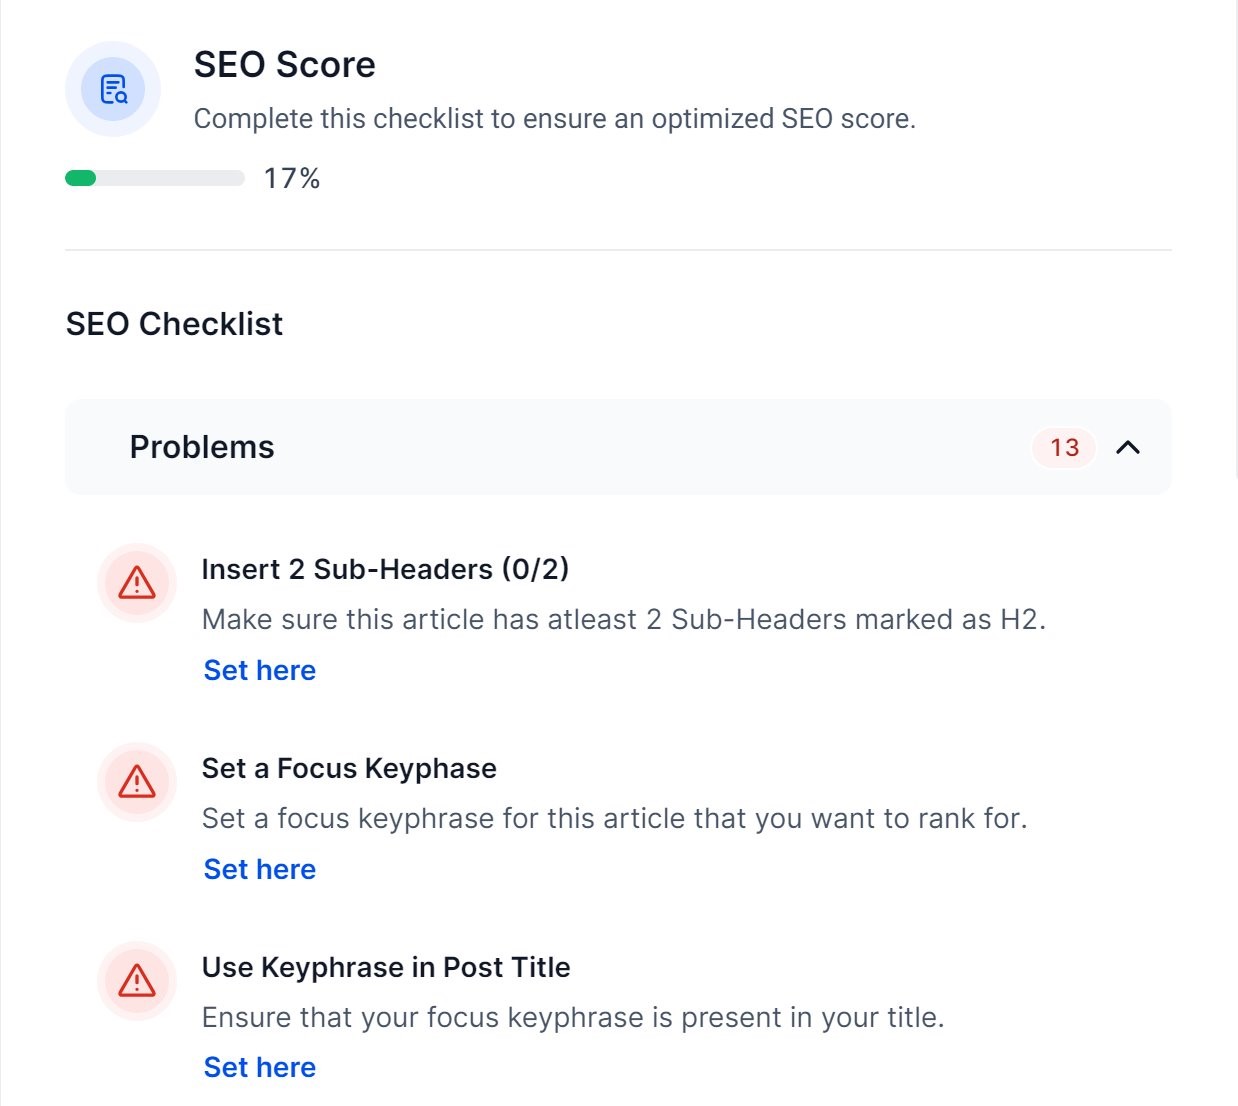Click the SEO Score document search icon

tap(113, 89)
